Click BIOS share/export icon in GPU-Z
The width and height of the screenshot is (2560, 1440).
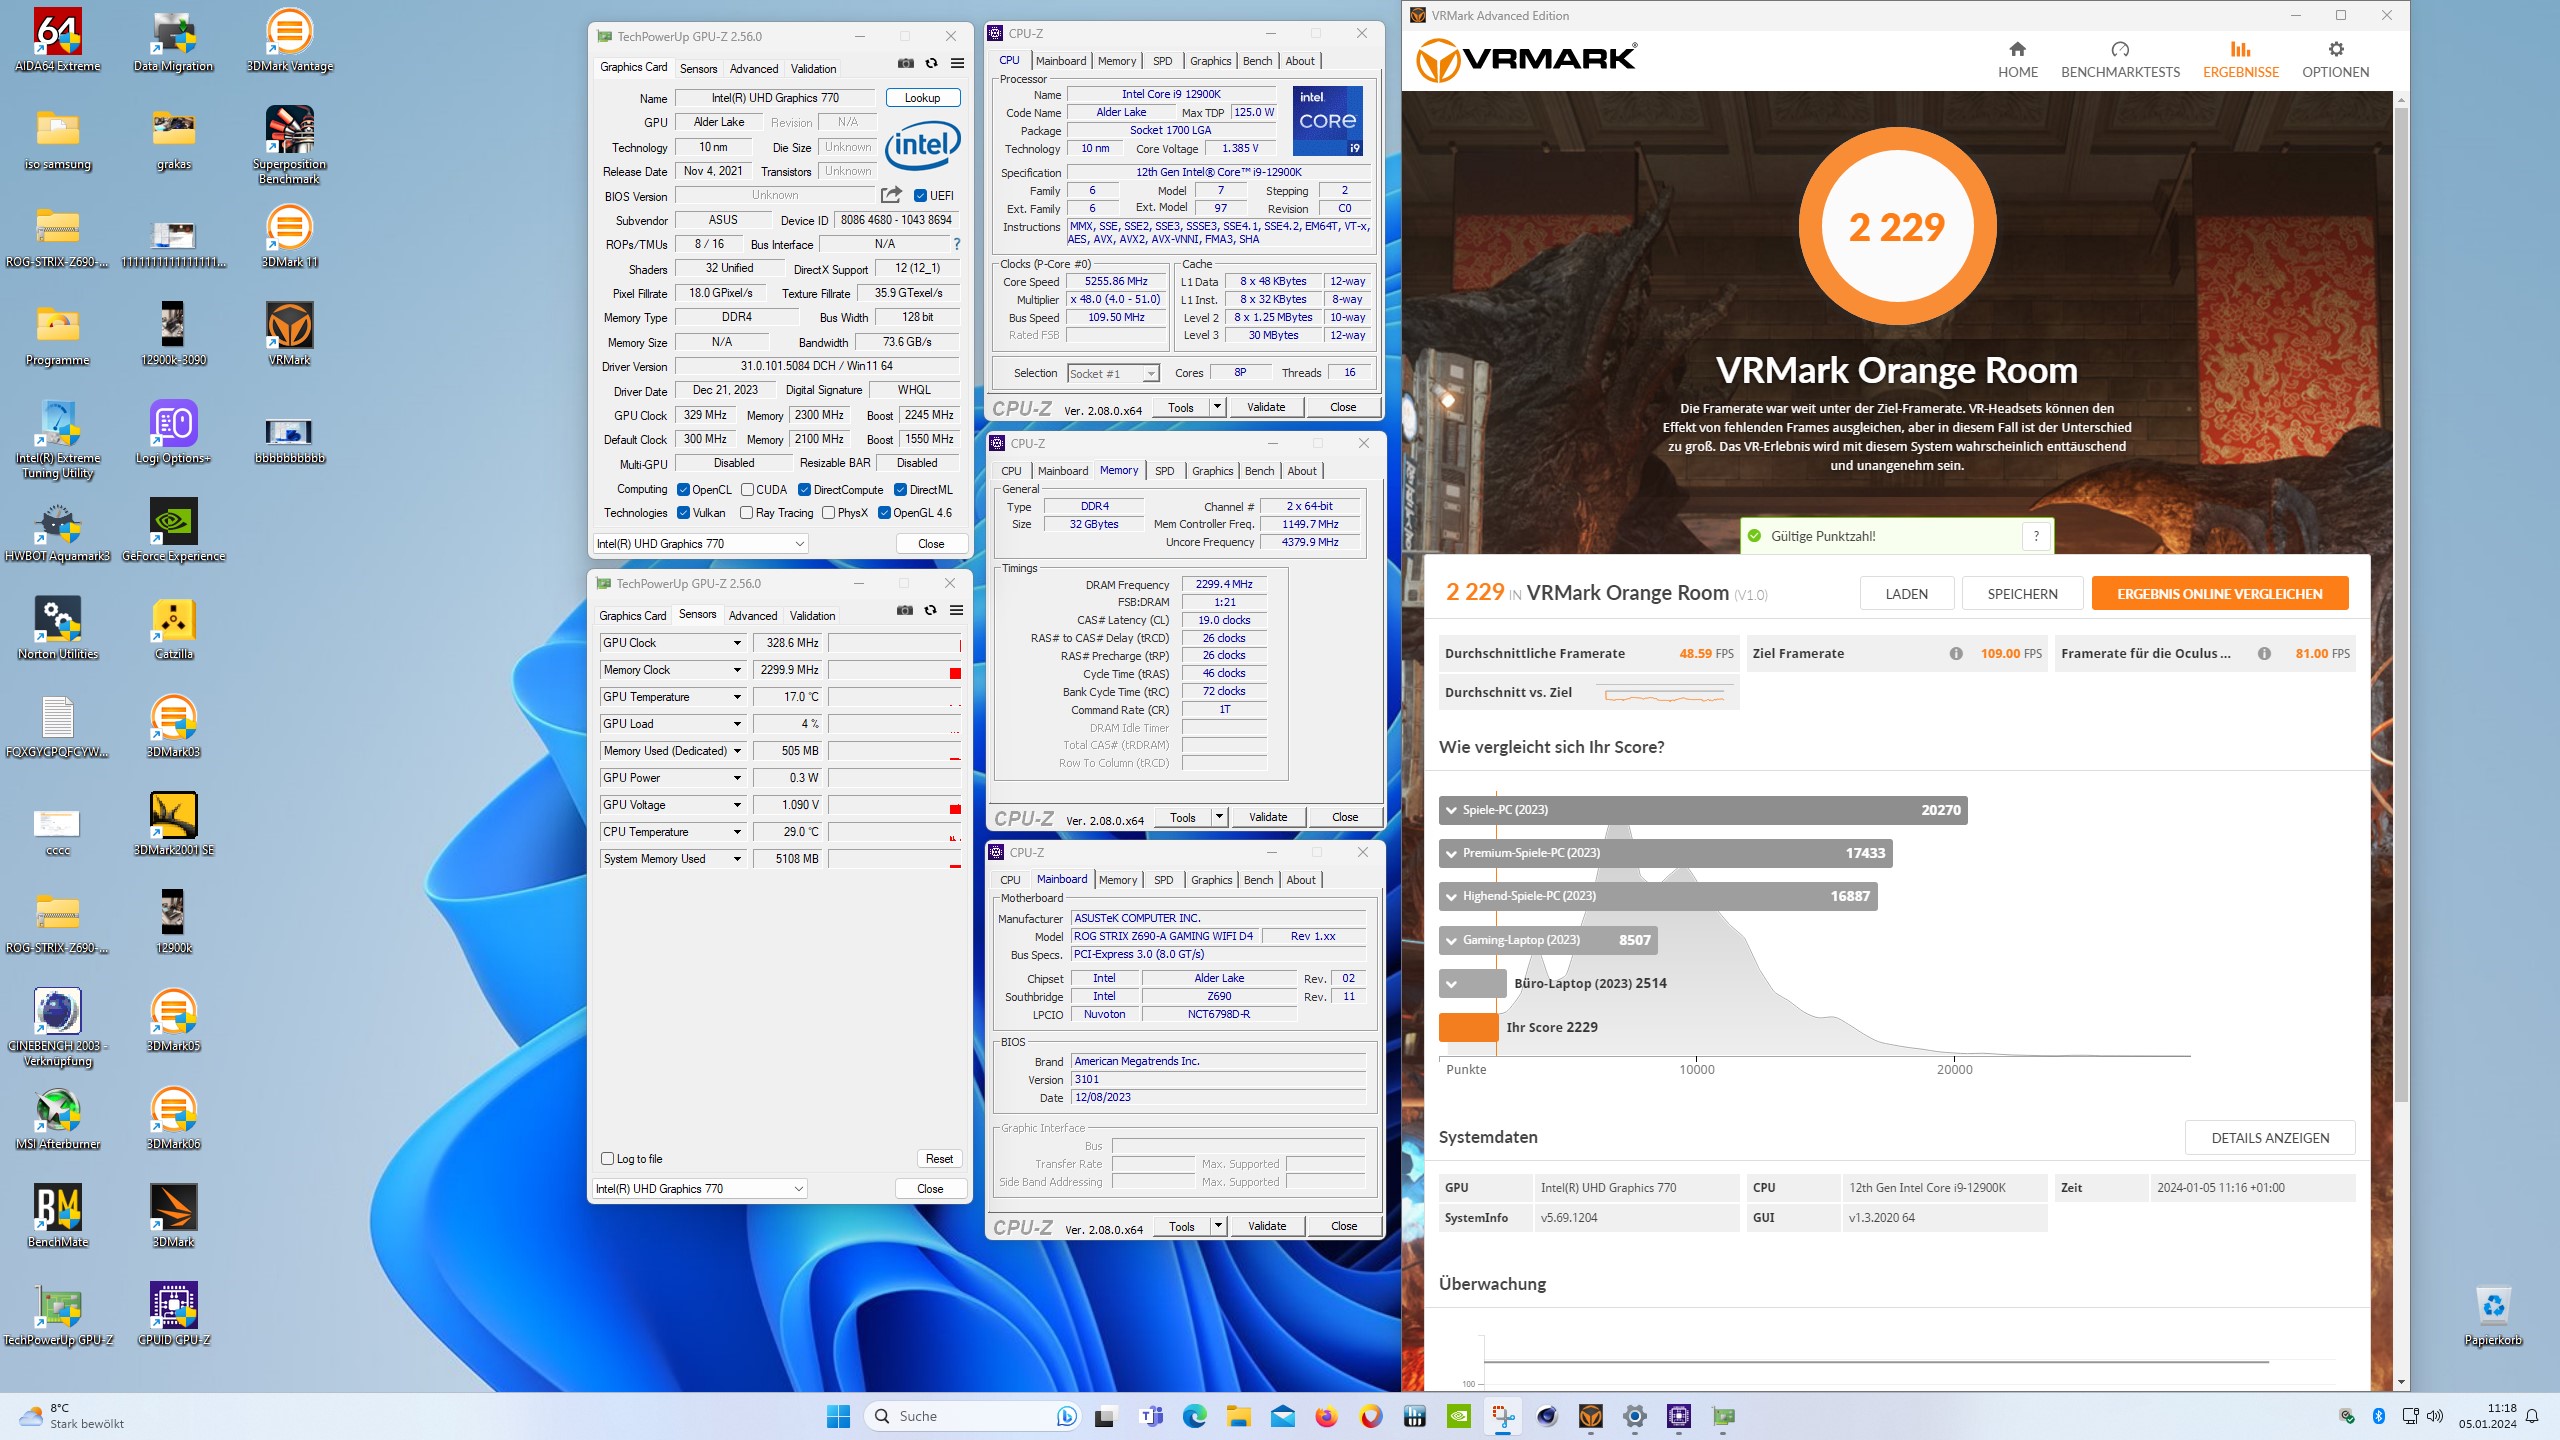891,195
